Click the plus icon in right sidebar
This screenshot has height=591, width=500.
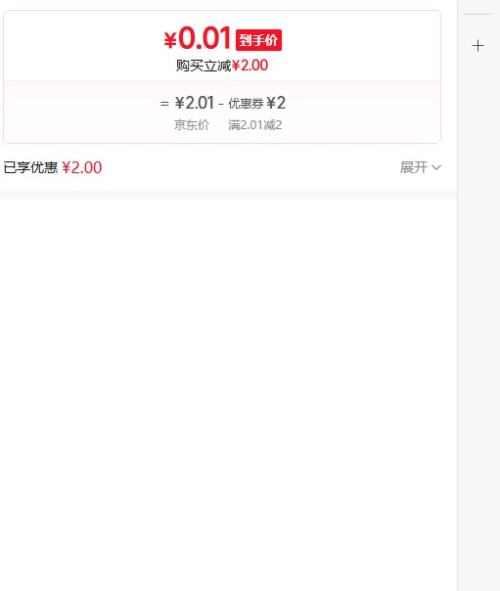click(x=478, y=46)
